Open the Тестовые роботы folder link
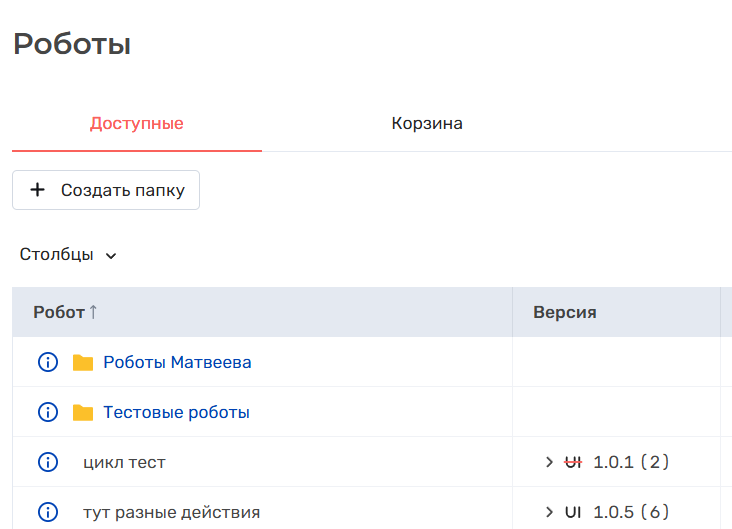The width and height of the screenshot is (732, 529). point(176,412)
